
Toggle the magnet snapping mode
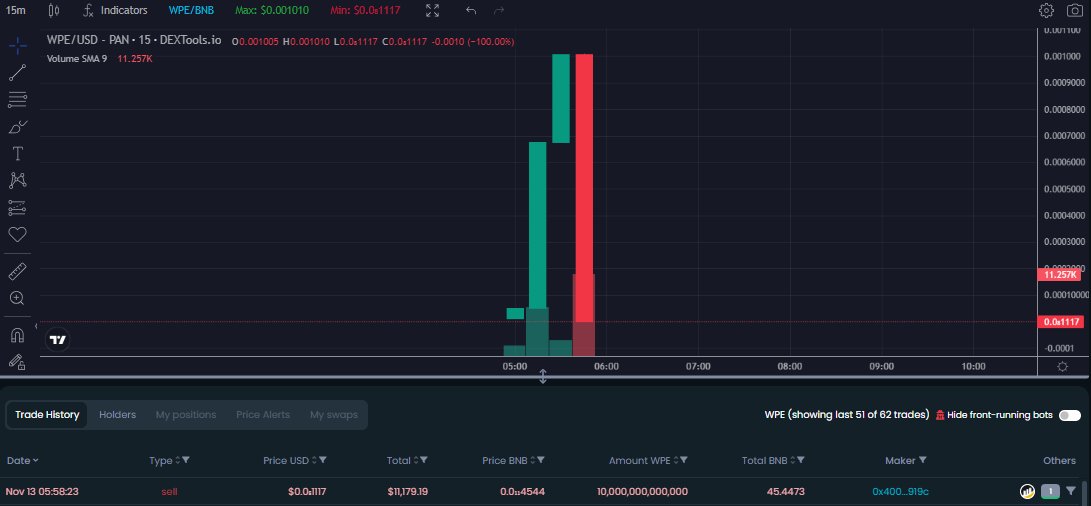[x=17, y=335]
